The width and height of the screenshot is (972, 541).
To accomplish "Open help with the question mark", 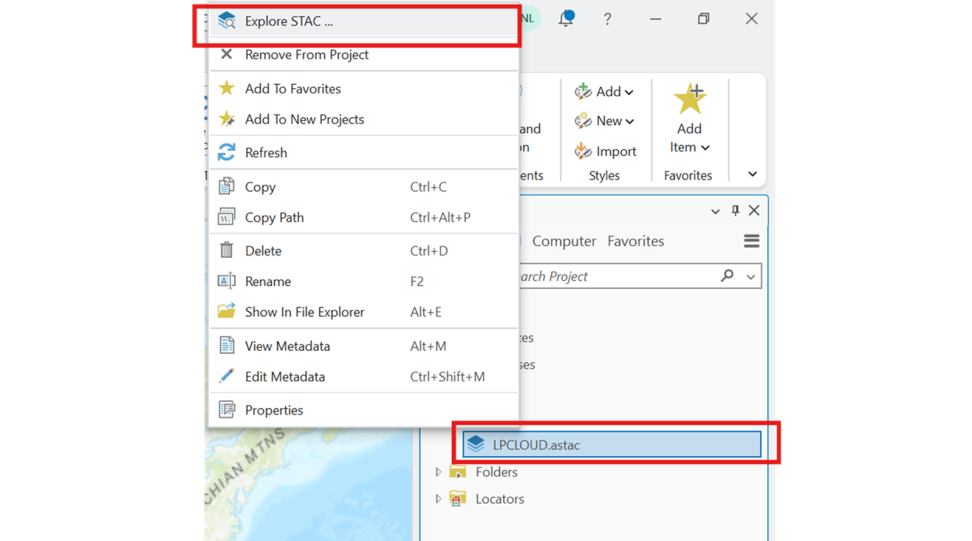I will tap(608, 19).
